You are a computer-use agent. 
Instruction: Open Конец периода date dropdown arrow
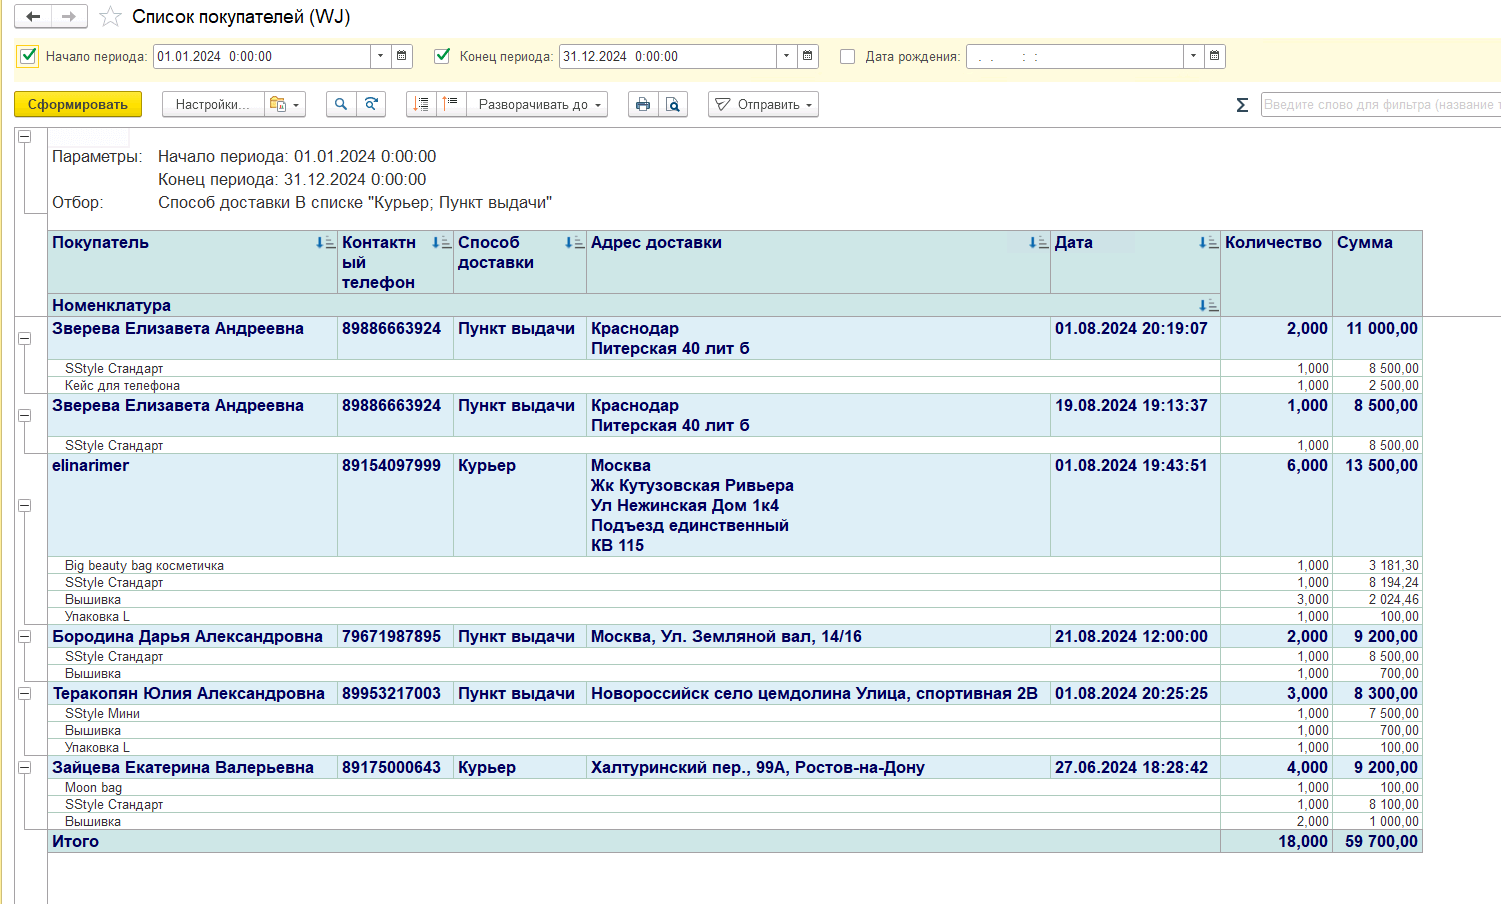pyautogui.click(x=787, y=56)
